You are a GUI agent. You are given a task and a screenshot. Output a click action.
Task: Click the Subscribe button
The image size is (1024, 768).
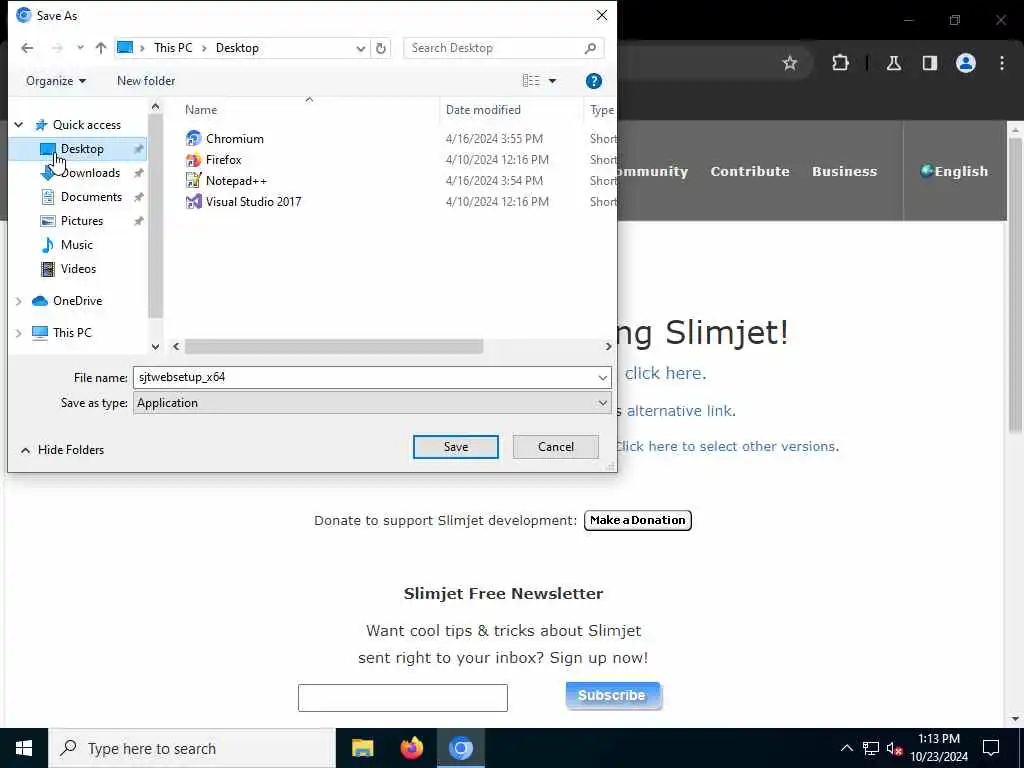pyautogui.click(x=612, y=696)
